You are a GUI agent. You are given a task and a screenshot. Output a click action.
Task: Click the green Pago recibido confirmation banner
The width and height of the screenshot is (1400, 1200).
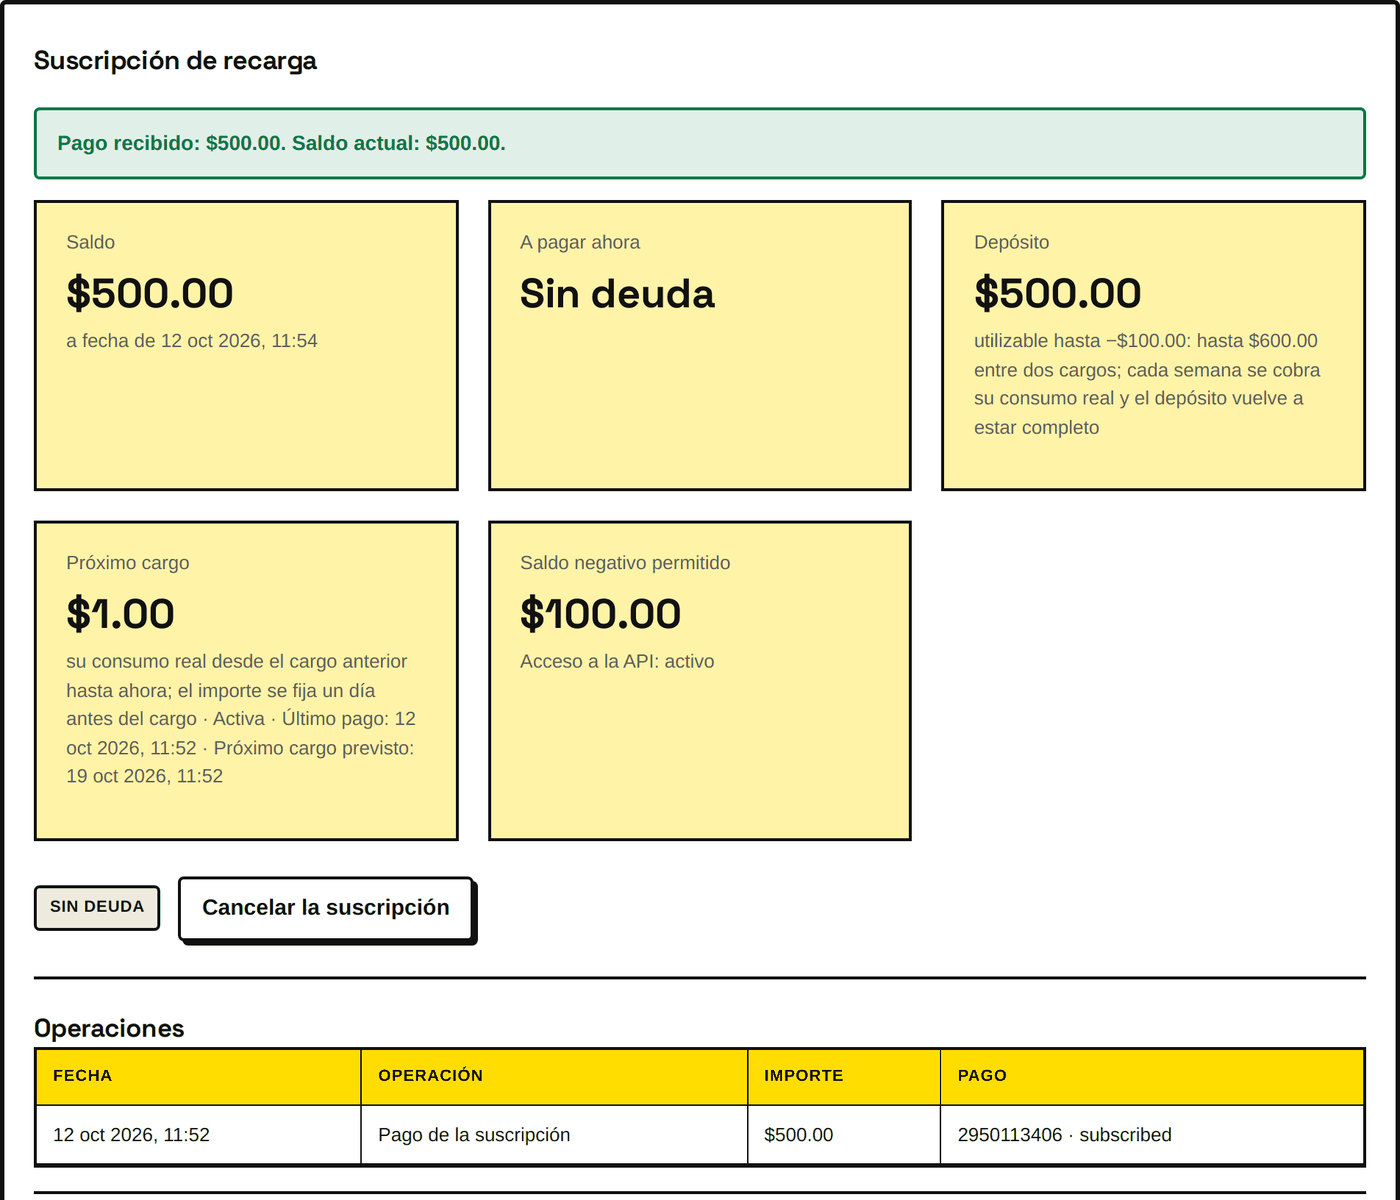click(700, 143)
